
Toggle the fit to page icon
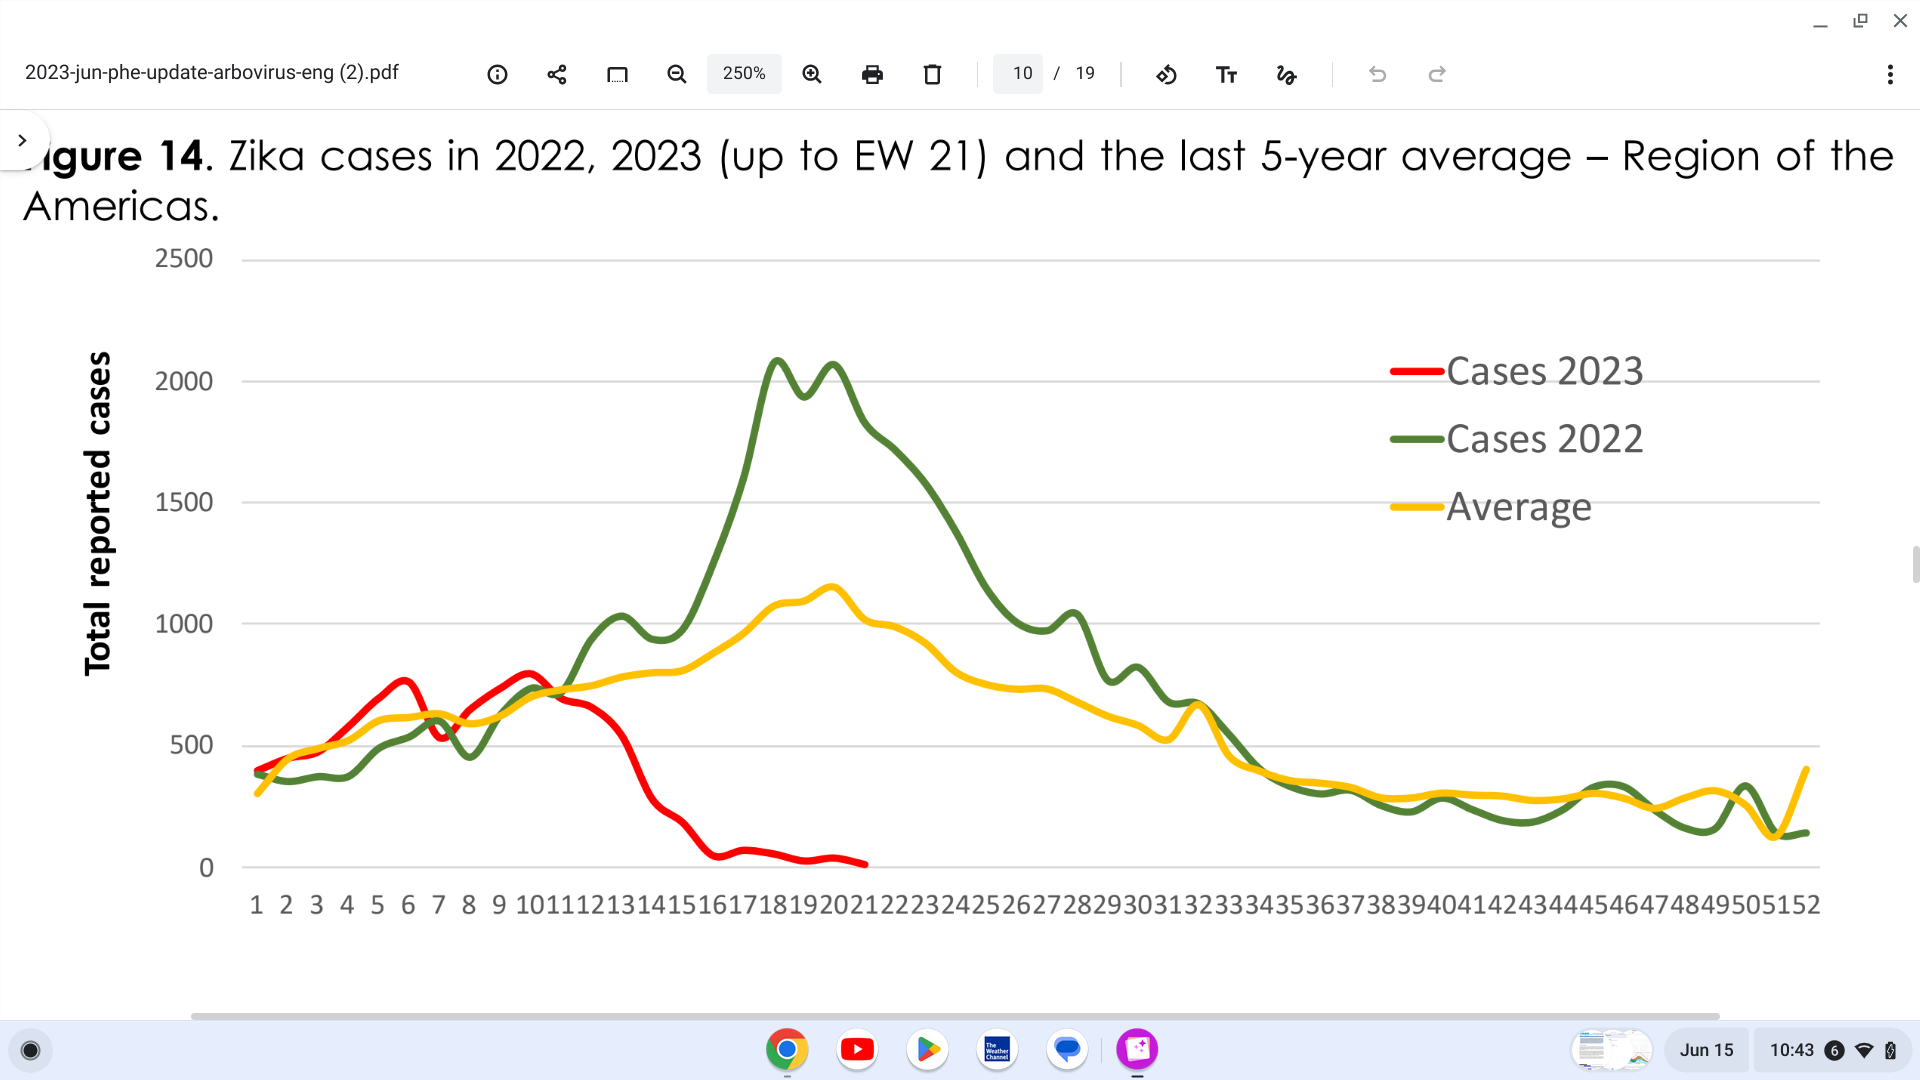tap(617, 74)
